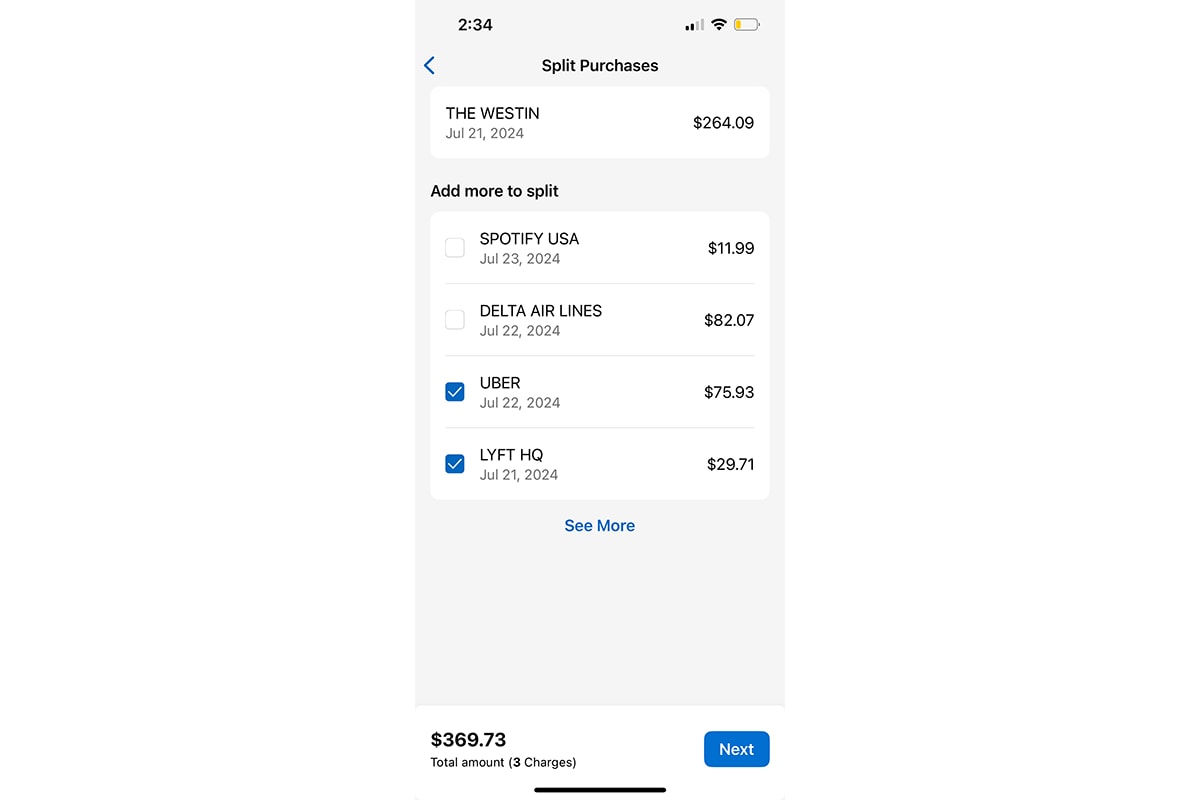Tap the Wi-Fi icon in status bar
Image resolution: width=1200 pixels, height=800 pixels.
[716, 23]
